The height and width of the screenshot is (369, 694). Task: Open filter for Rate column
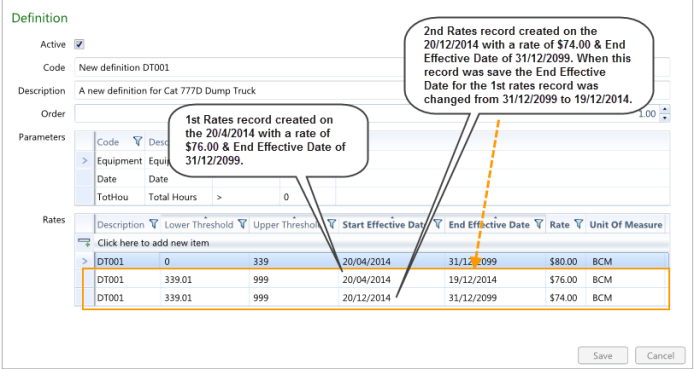pos(578,224)
